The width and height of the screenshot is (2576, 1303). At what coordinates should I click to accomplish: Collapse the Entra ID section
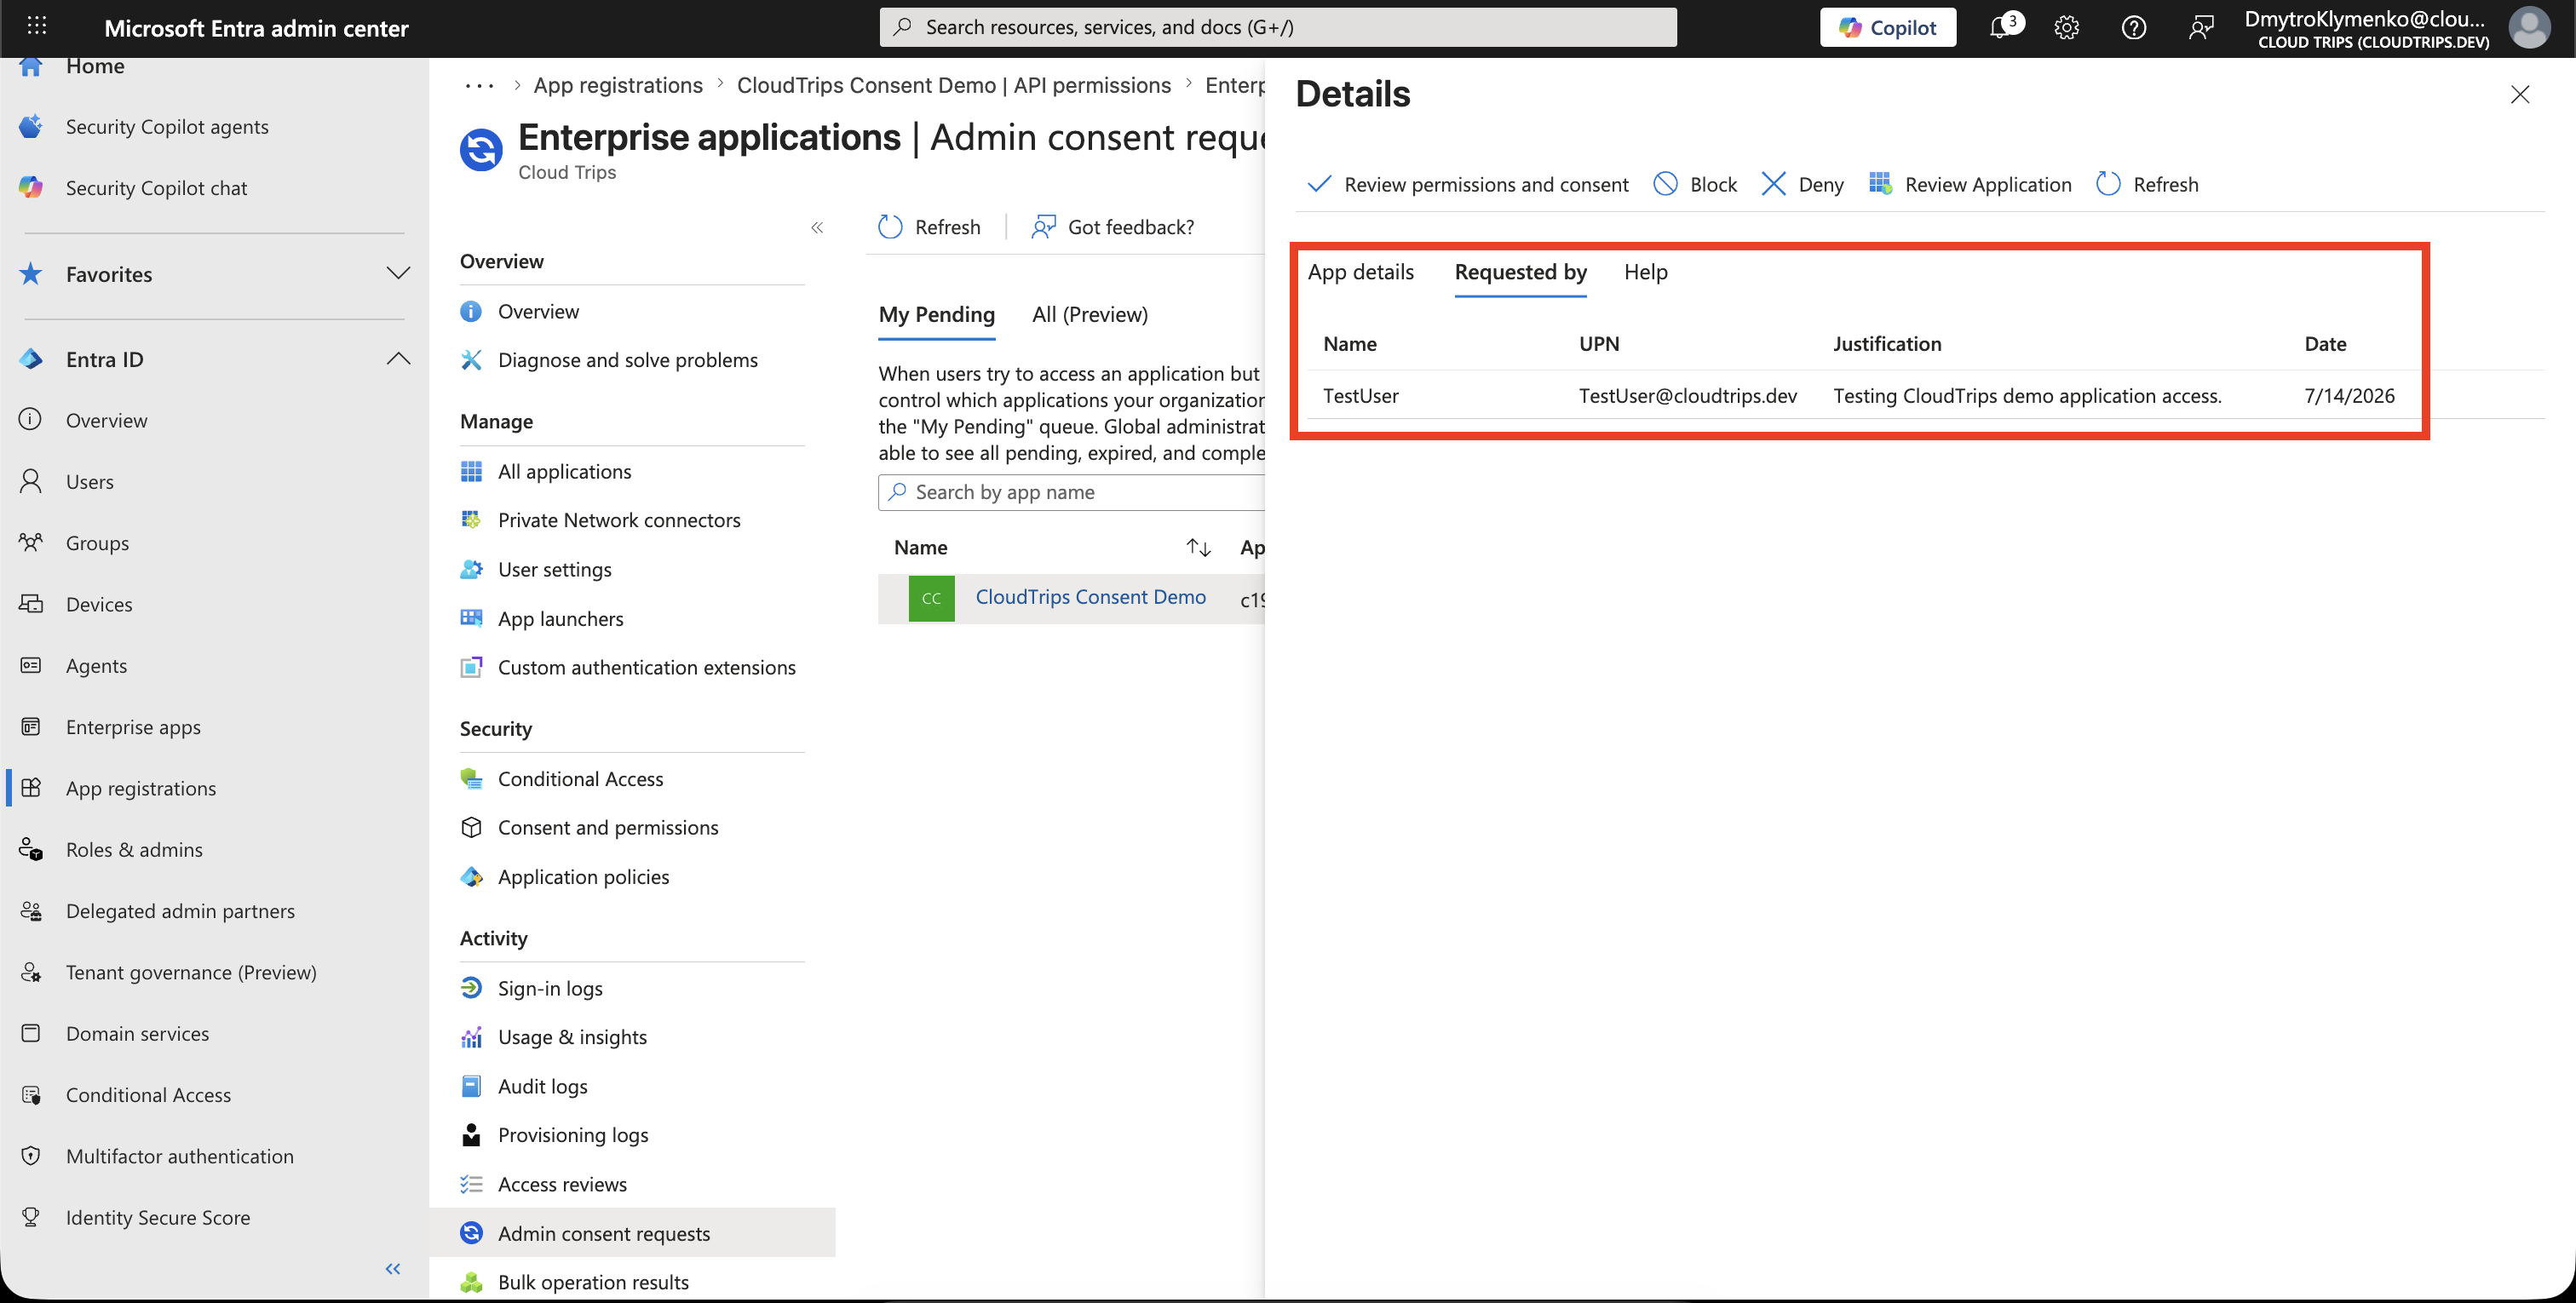(398, 358)
